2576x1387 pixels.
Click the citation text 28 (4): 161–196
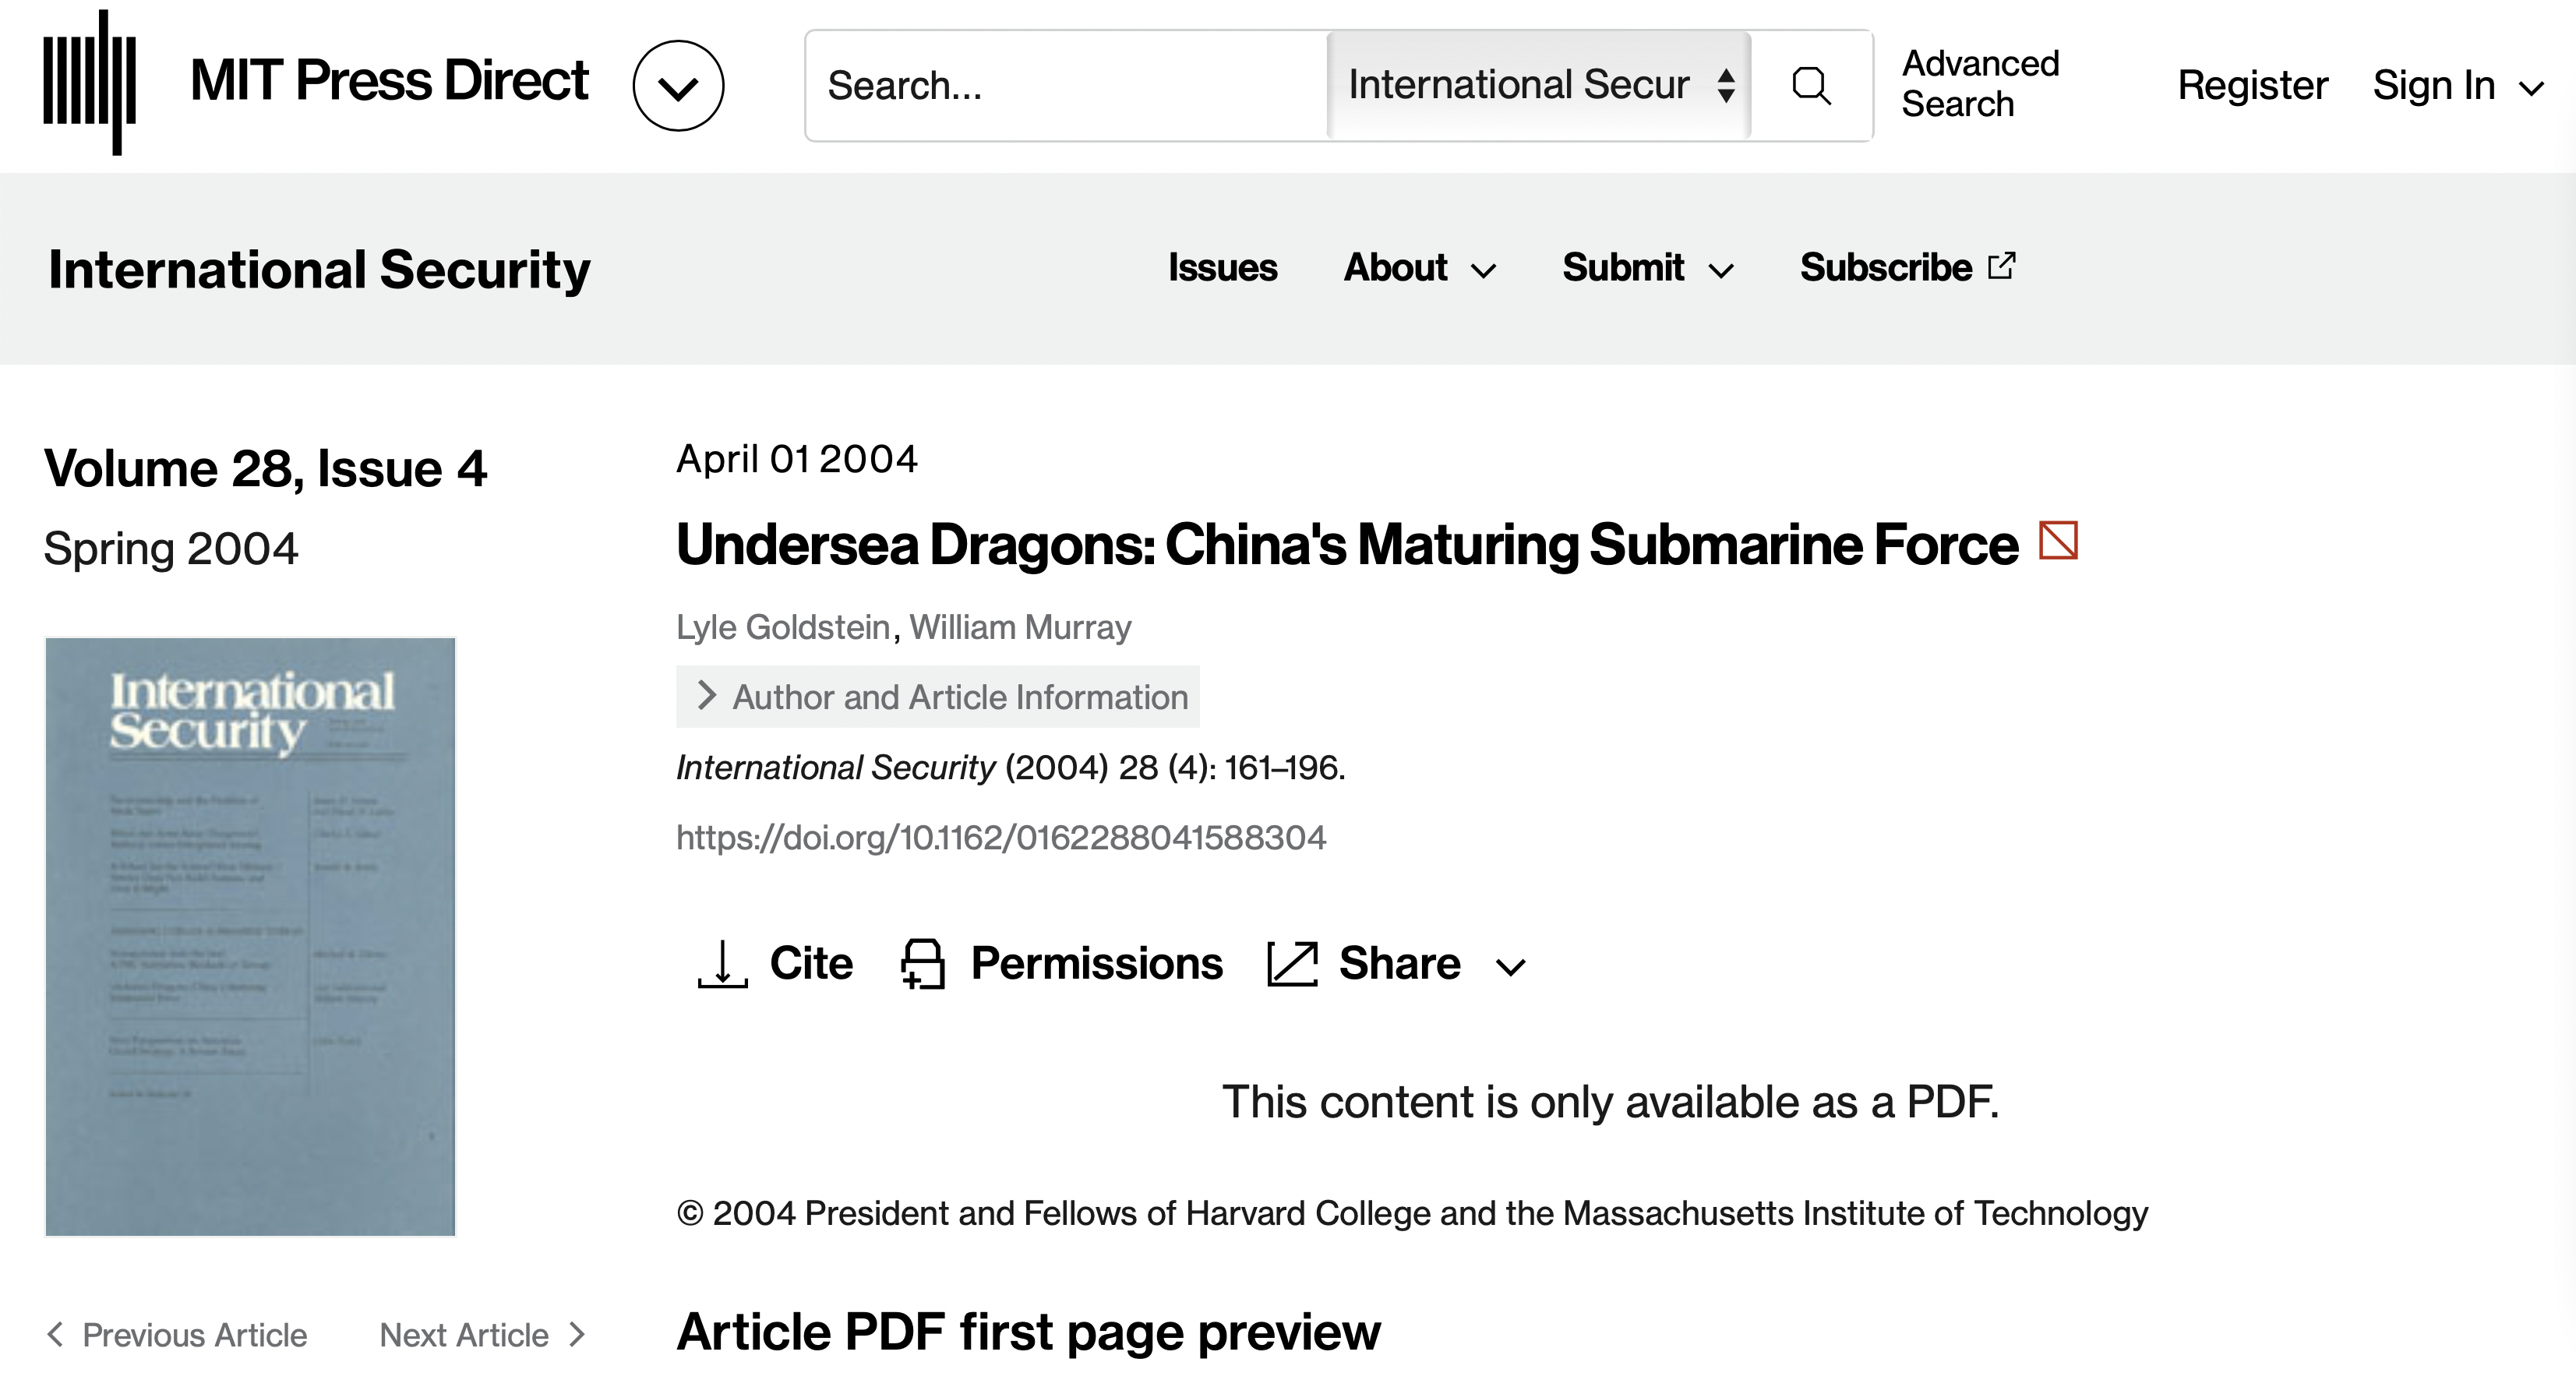coord(1232,767)
